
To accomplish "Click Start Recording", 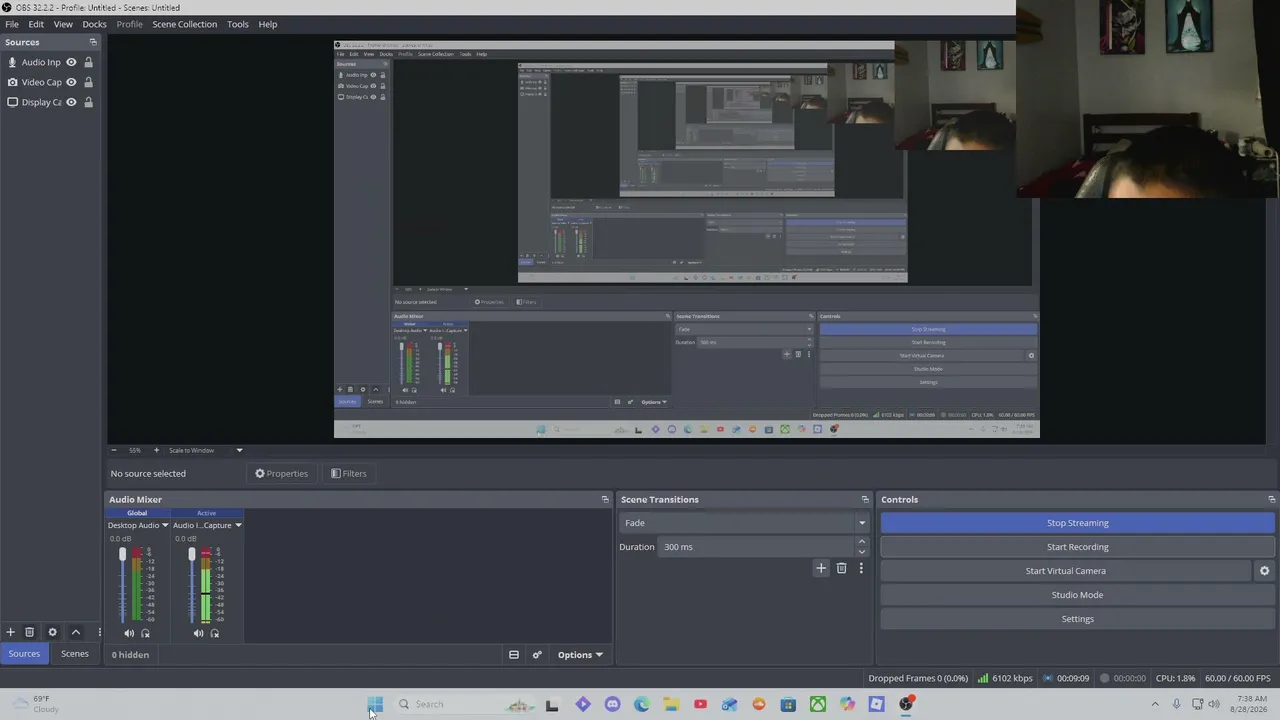I will (1078, 547).
